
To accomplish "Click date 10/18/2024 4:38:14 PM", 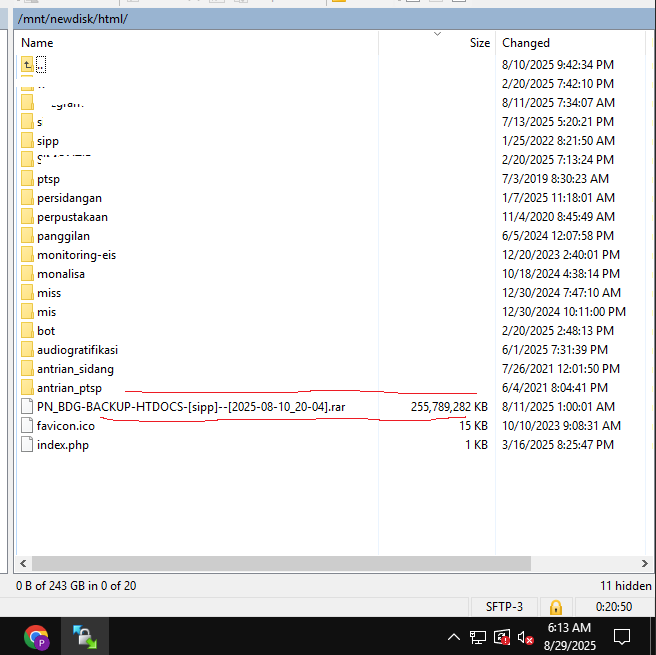I will (561, 274).
